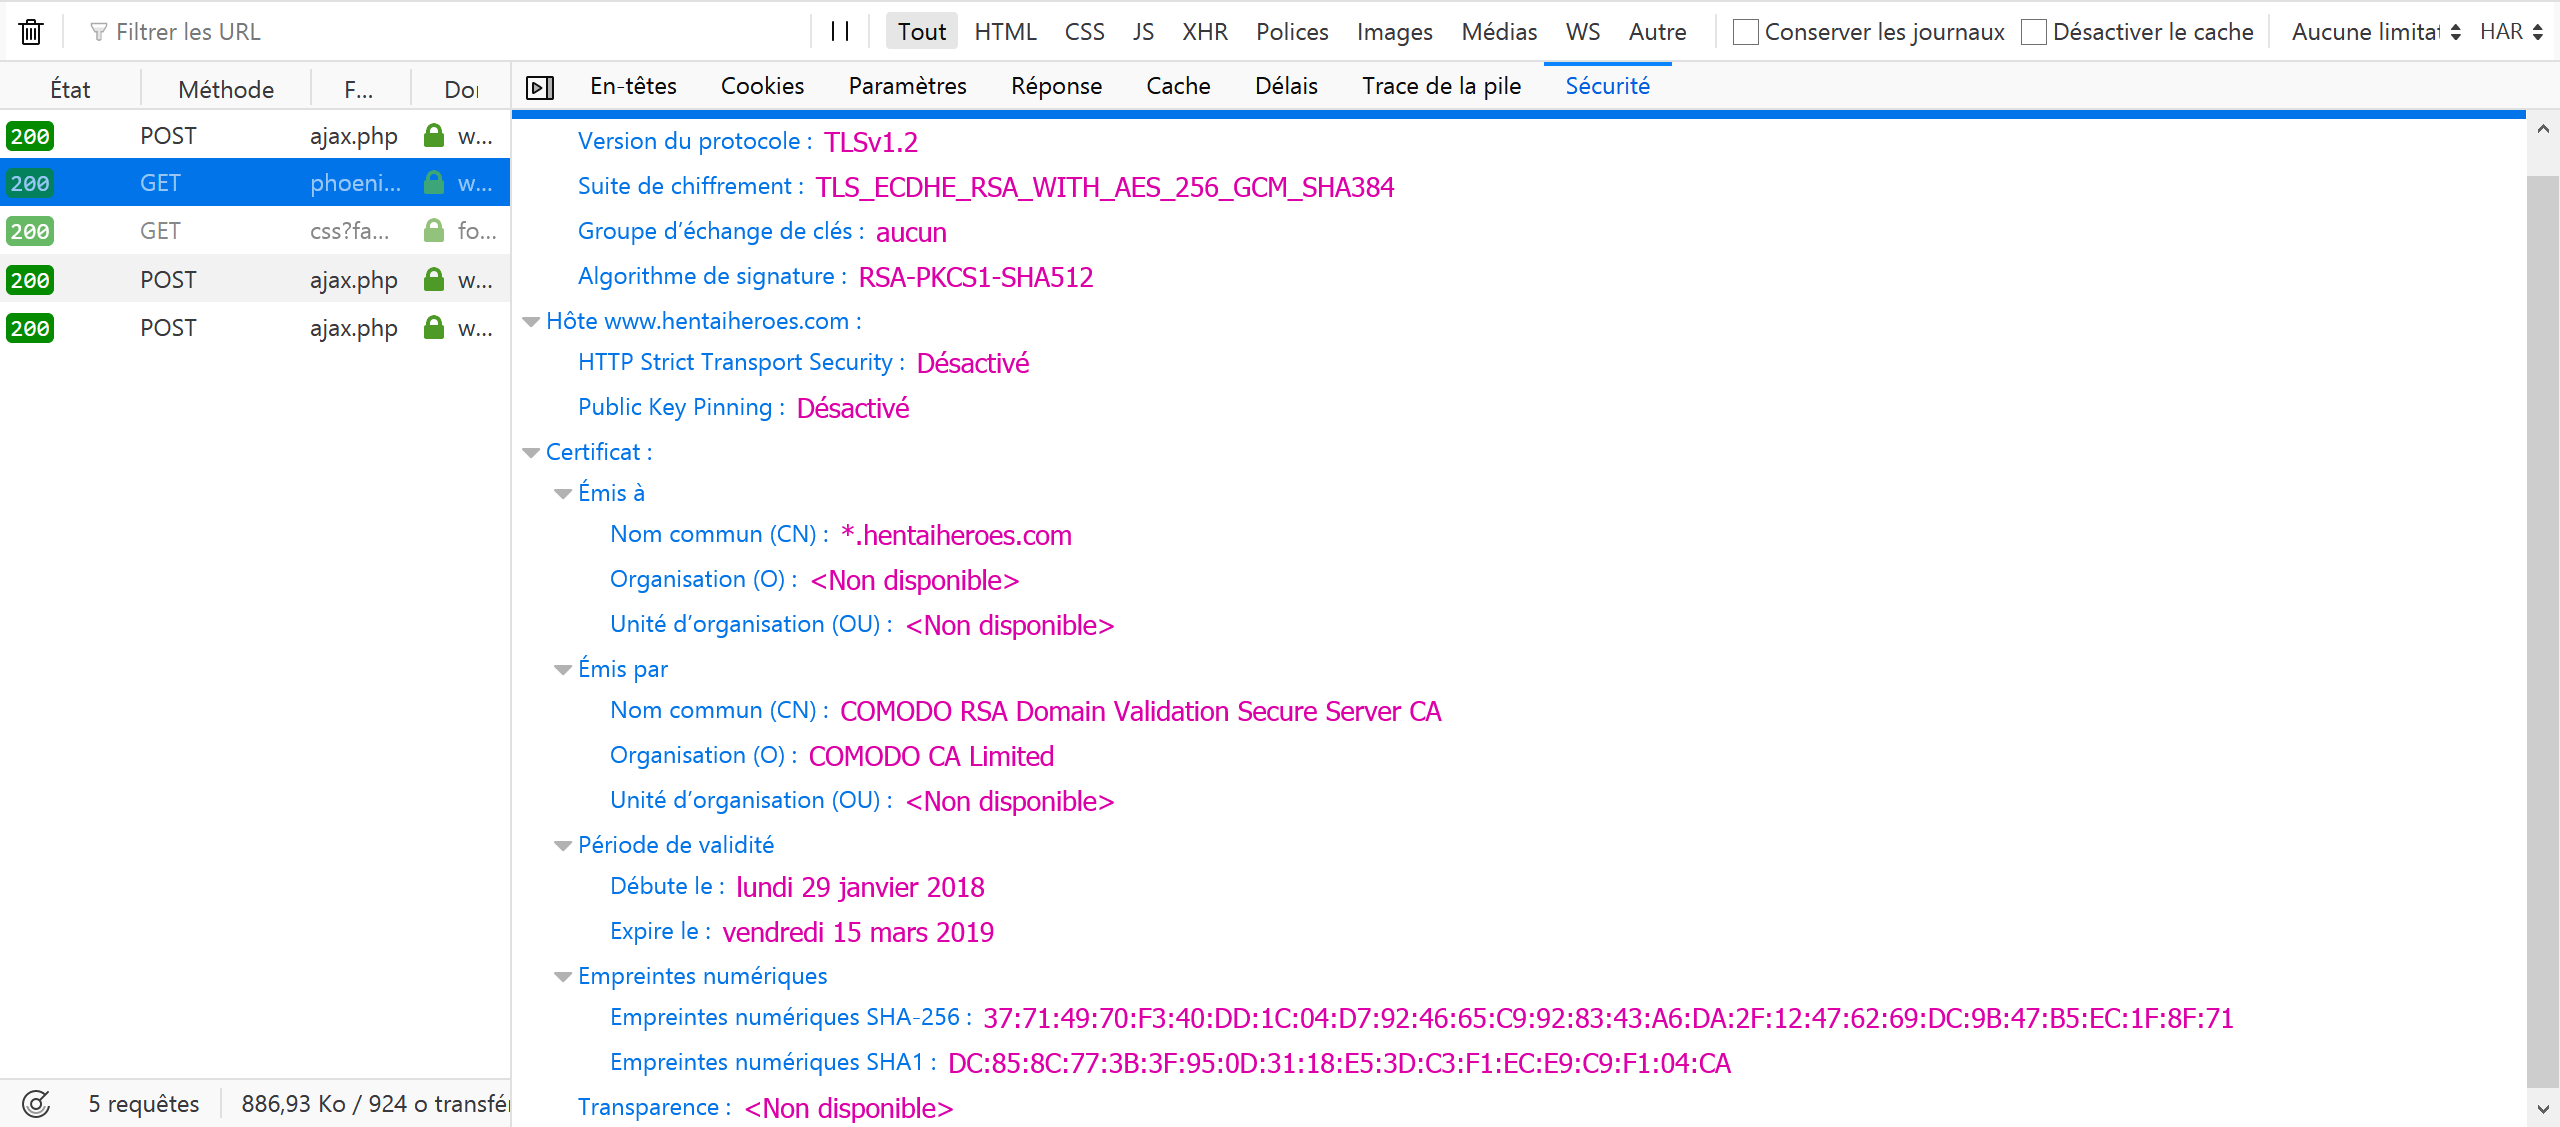The width and height of the screenshot is (2560, 1127).
Task: Click the performance analysis icon in the status bar
Action: tap(36, 1104)
